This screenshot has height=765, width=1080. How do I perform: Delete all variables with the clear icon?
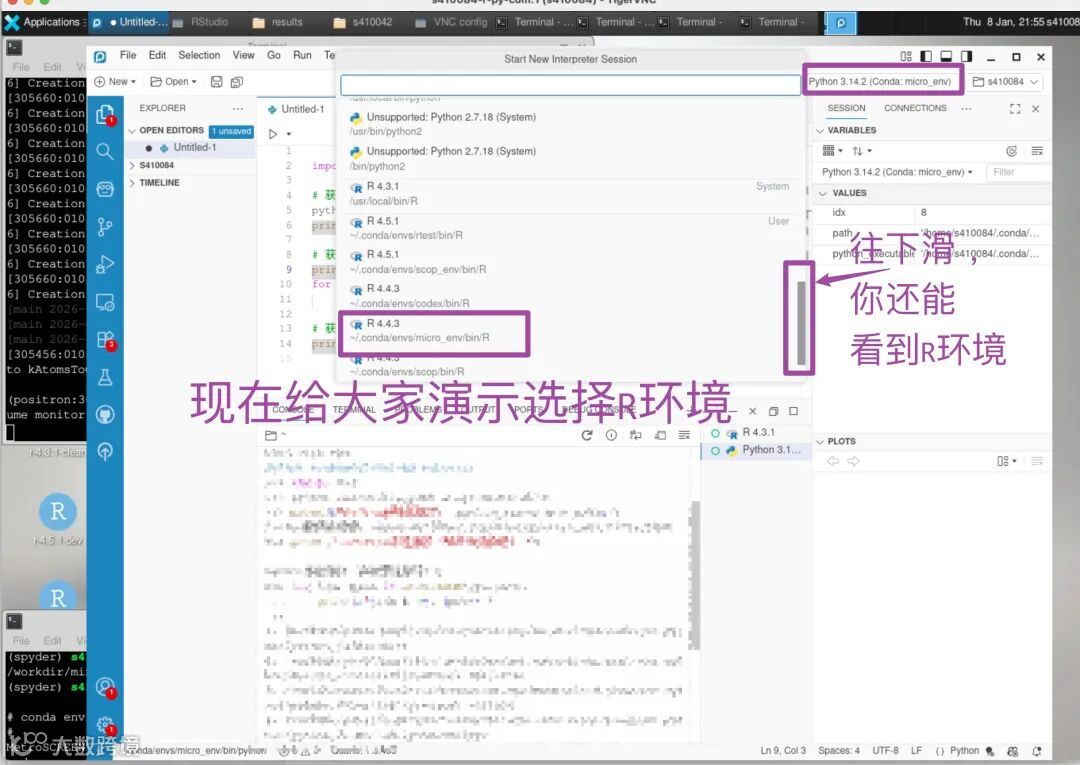coord(1037,151)
